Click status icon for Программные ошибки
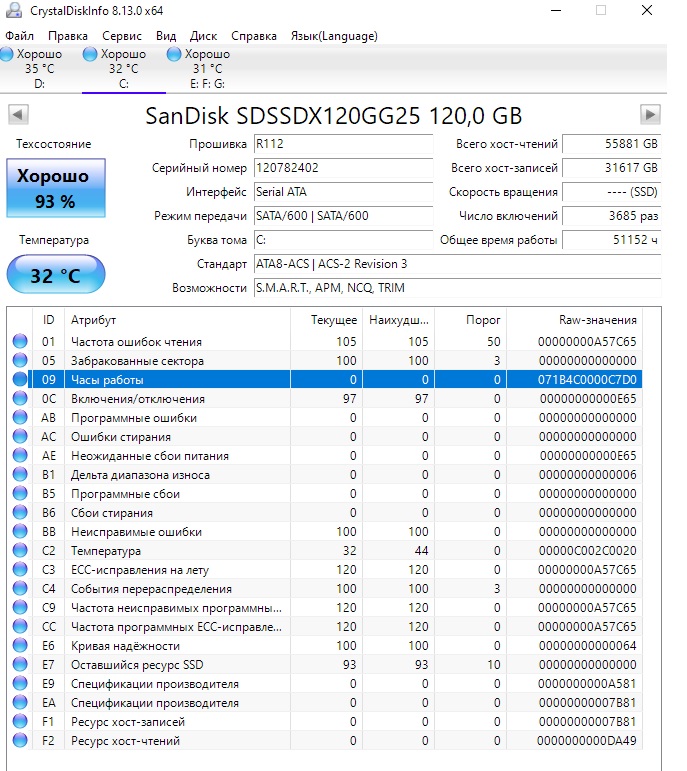687x771 pixels. pyautogui.click(x=20, y=417)
